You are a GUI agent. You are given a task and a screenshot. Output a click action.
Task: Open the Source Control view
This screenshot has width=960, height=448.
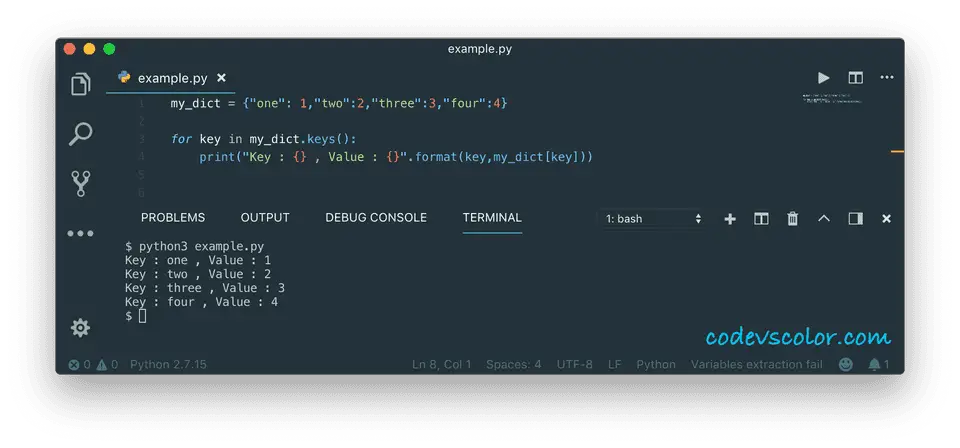coord(81,184)
